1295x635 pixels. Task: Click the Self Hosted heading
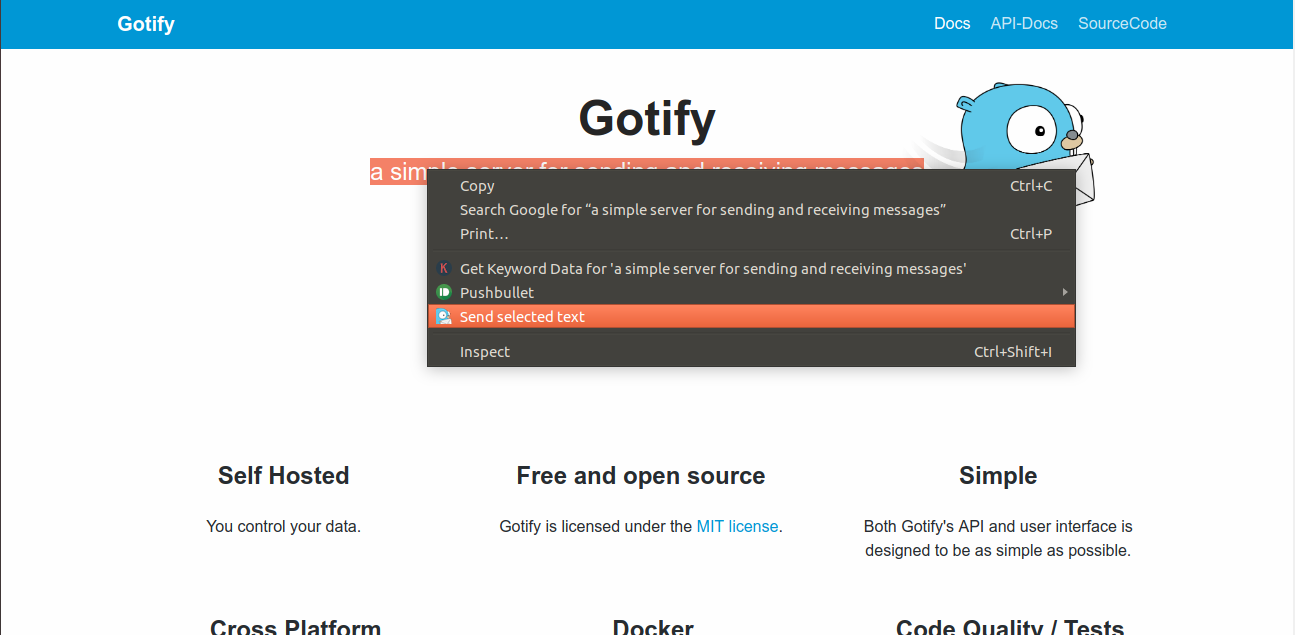click(x=283, y=475)
